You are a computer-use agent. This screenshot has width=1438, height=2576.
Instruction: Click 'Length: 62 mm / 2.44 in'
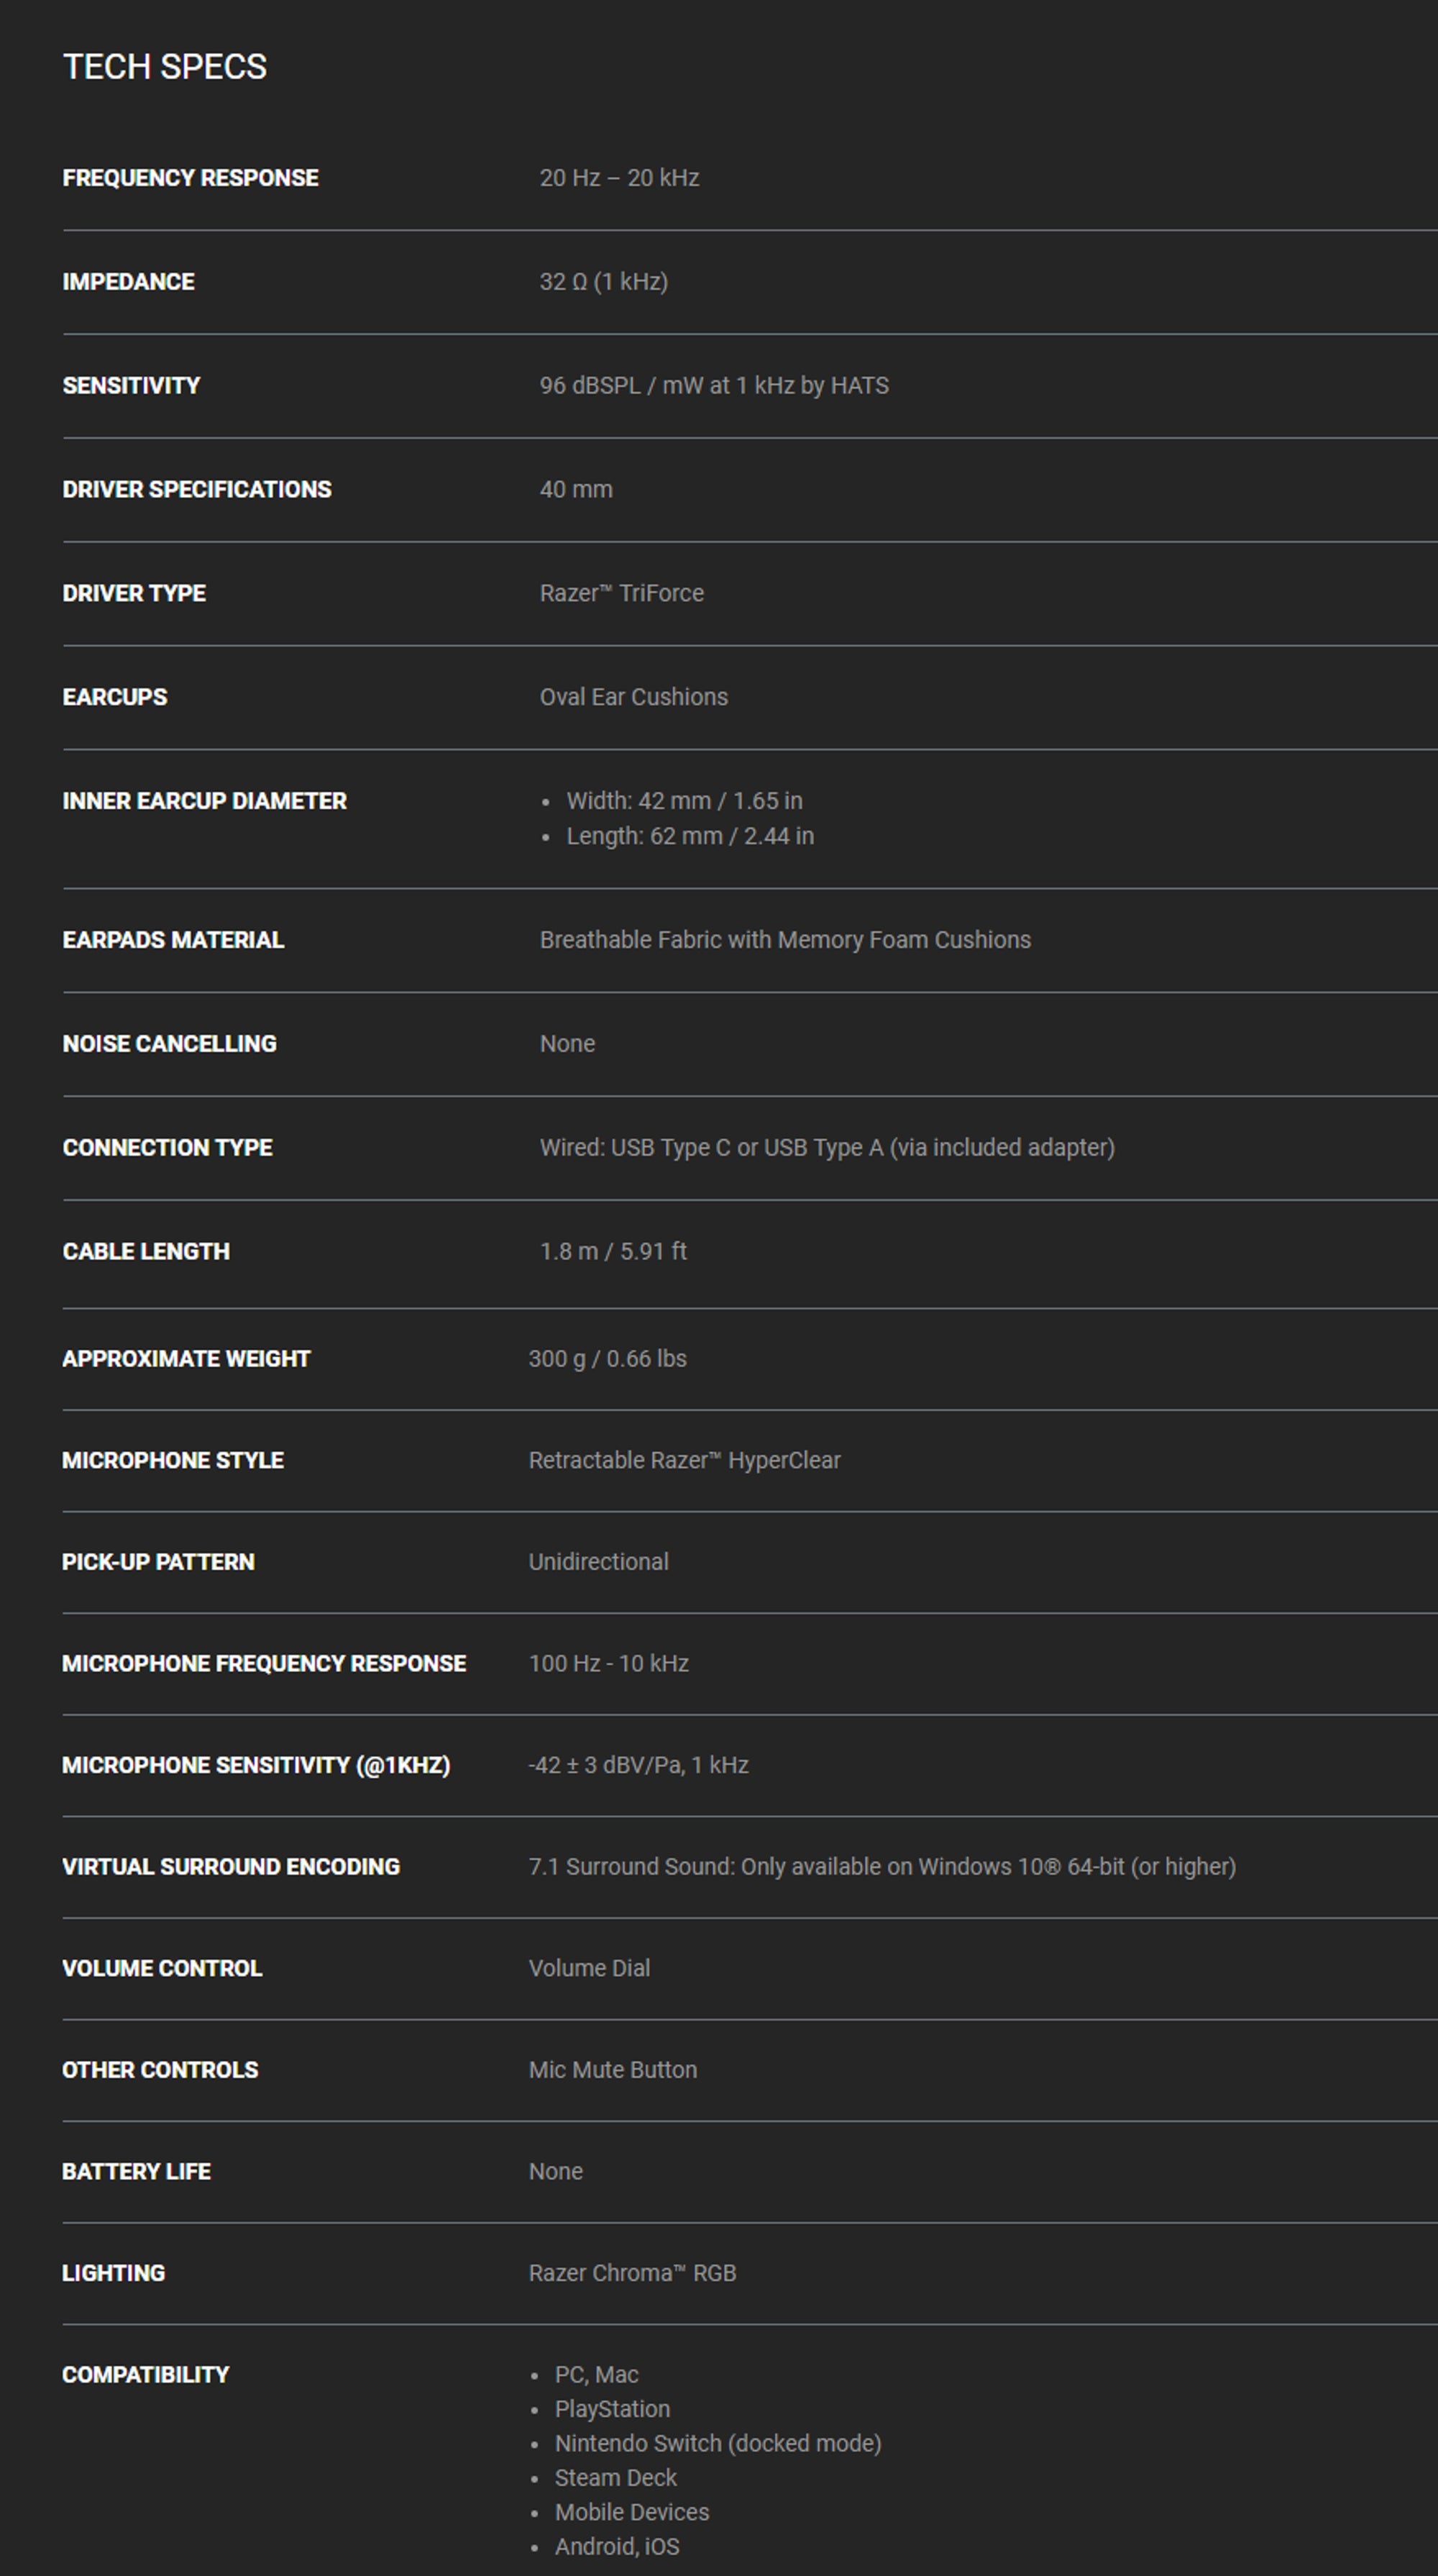point(690,837)
